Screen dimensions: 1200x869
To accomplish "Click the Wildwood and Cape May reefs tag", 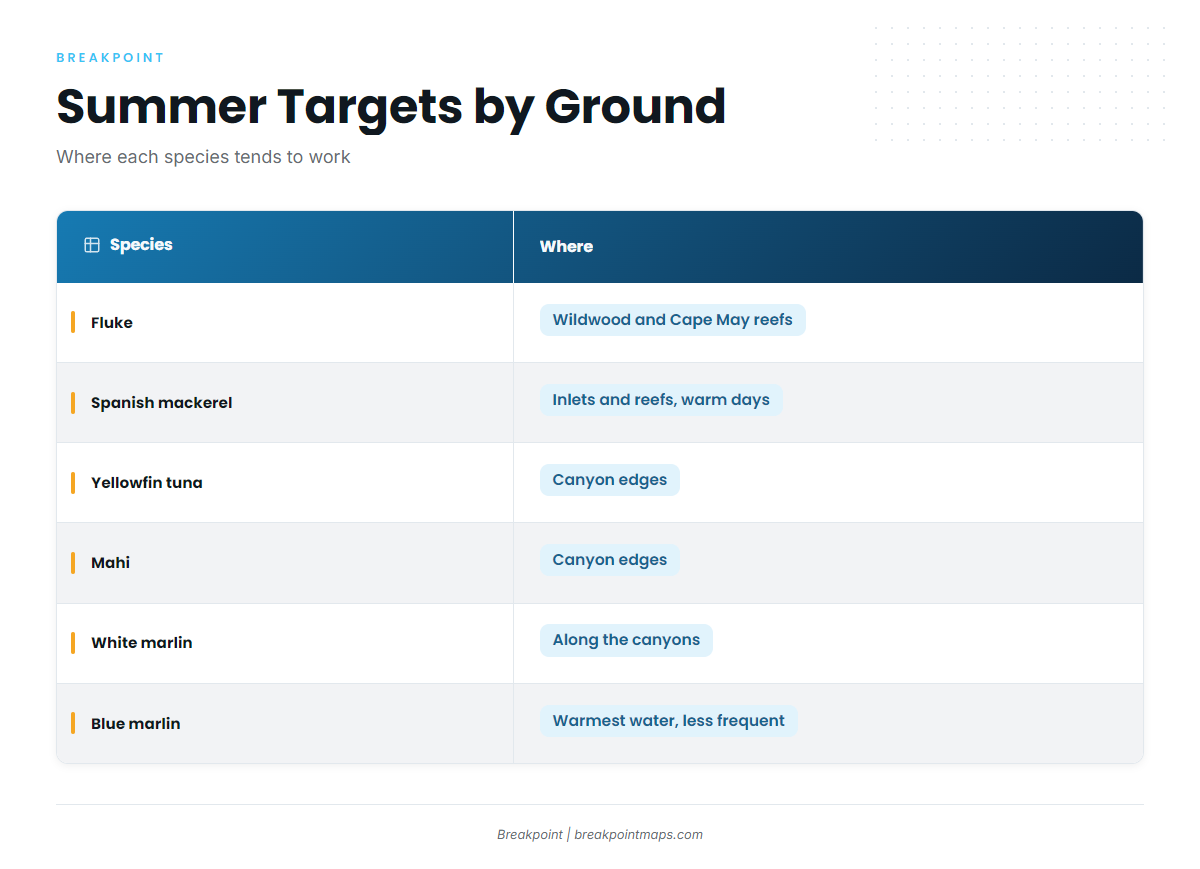I will (672, 320).
